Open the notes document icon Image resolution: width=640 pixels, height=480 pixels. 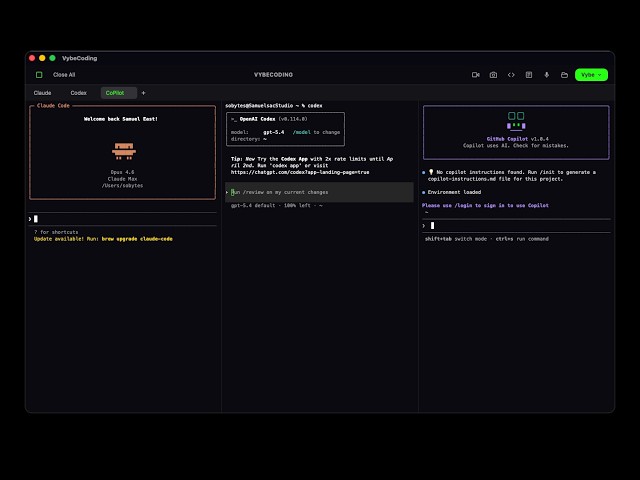coord(529,75)
